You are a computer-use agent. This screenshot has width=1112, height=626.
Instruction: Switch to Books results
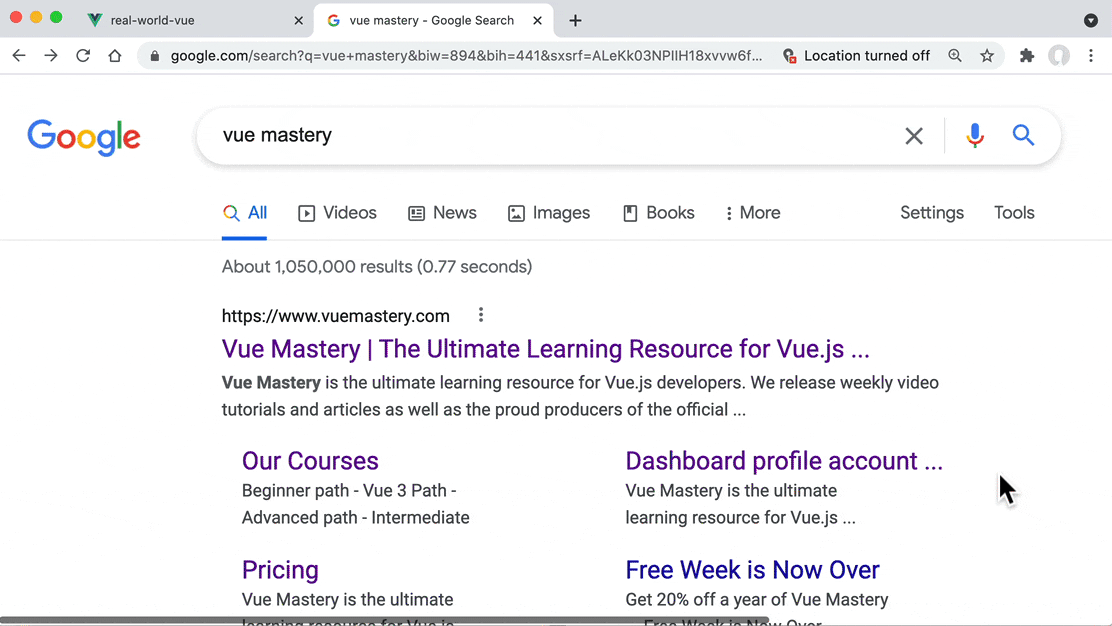pos(659,213)
